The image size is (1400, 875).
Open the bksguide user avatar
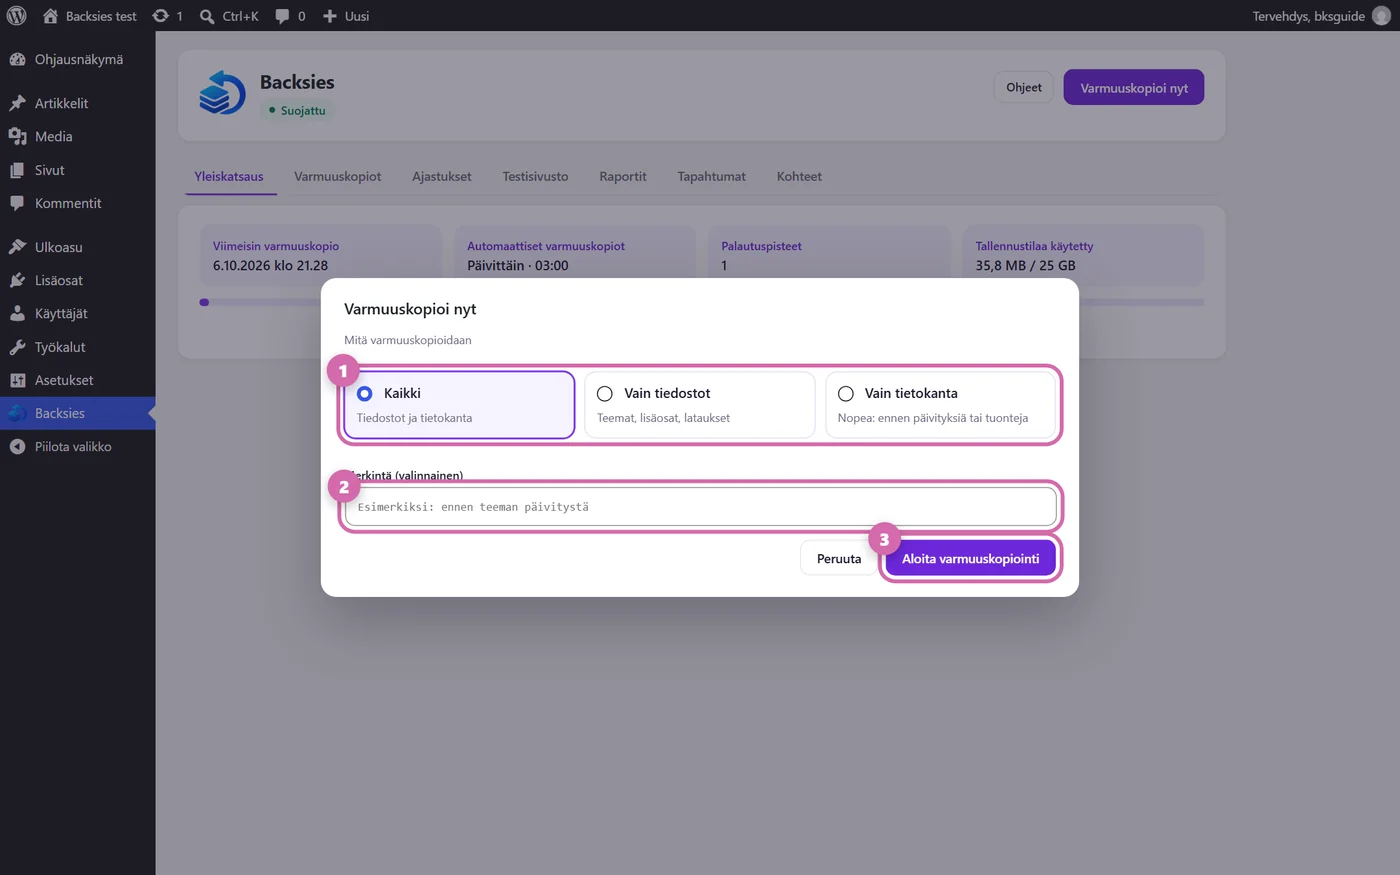pos(1381,16)
